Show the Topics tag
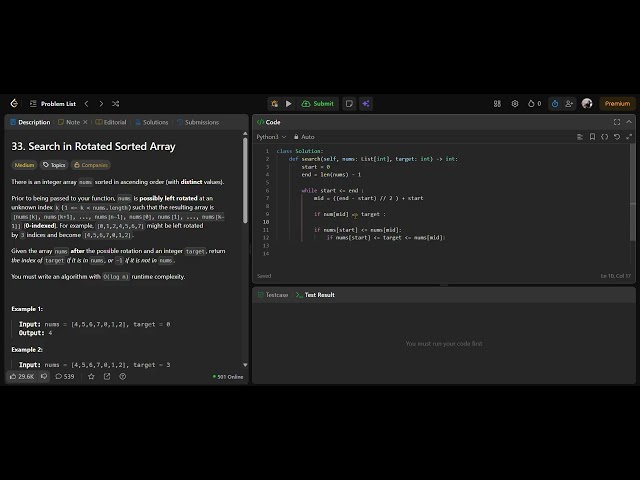 (54, 165)
